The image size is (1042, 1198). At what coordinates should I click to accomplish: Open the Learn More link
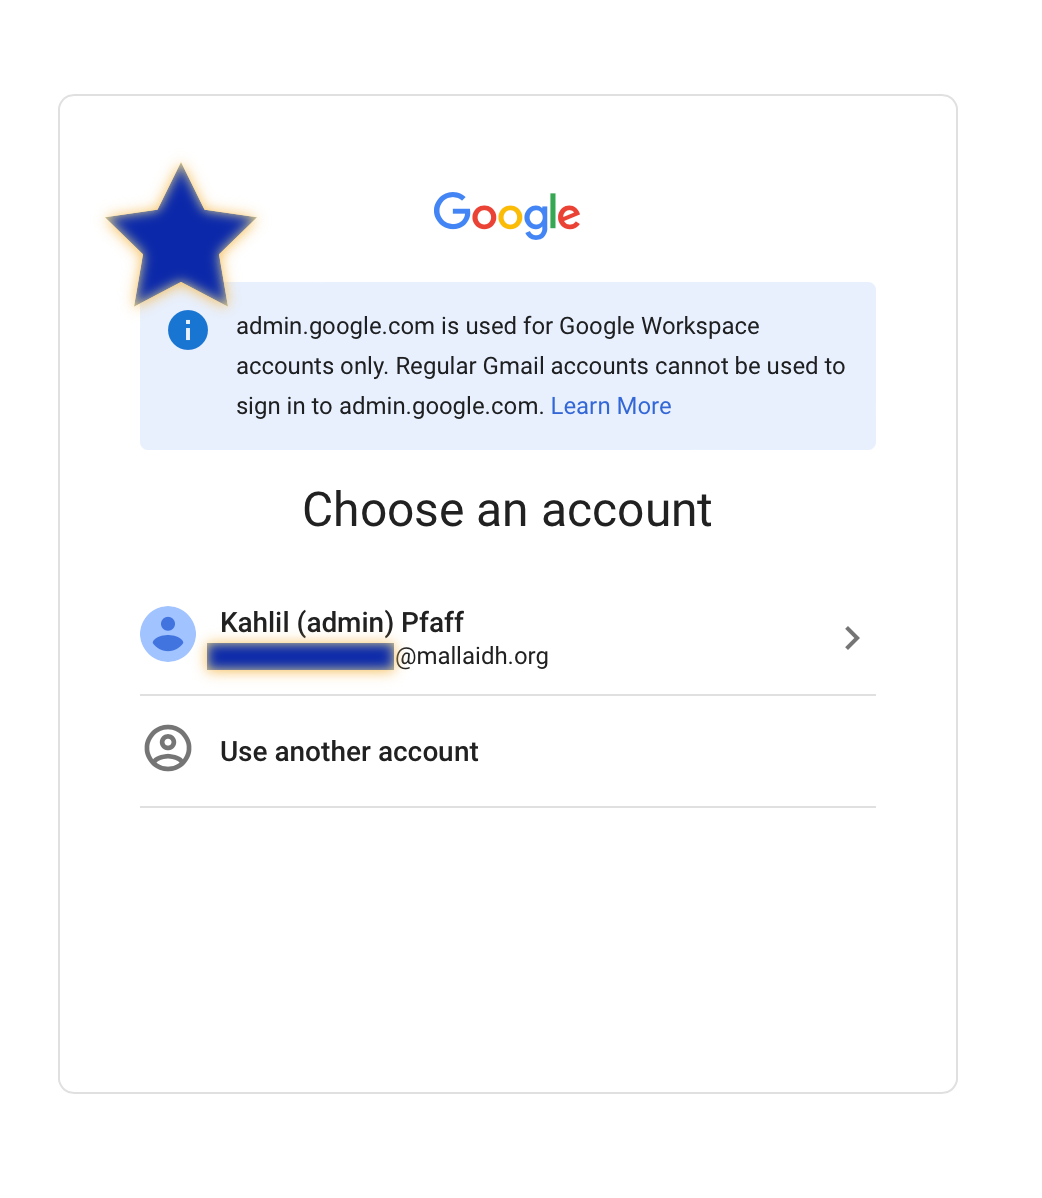(x=611, y=406)
